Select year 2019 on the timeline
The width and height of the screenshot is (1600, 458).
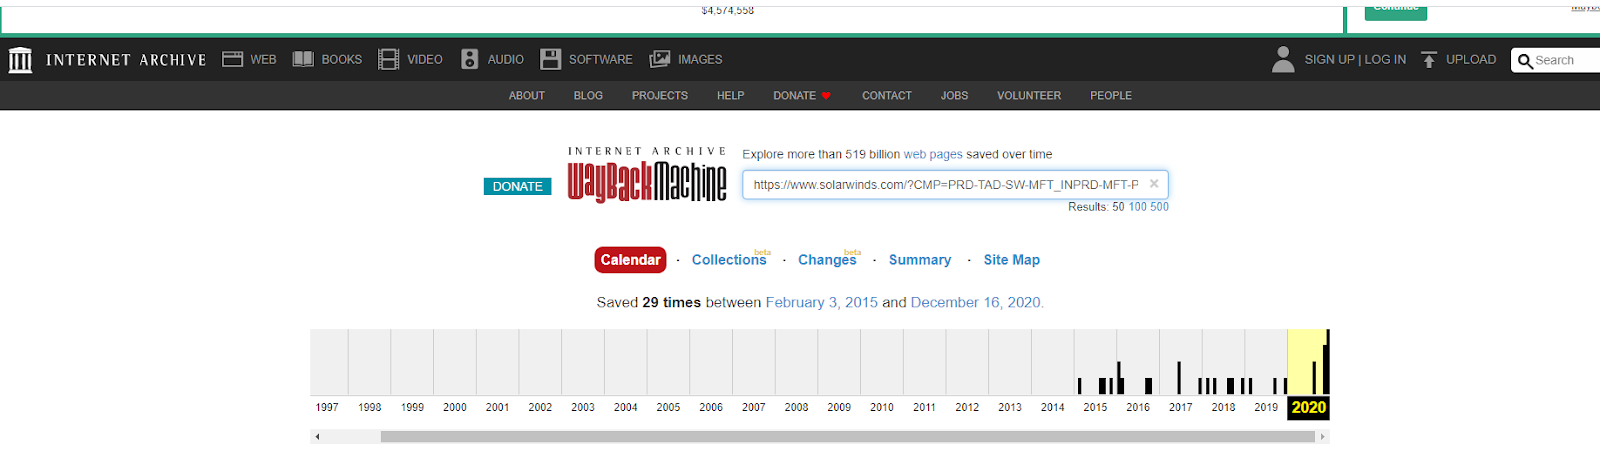click(x=1266, y=407)
